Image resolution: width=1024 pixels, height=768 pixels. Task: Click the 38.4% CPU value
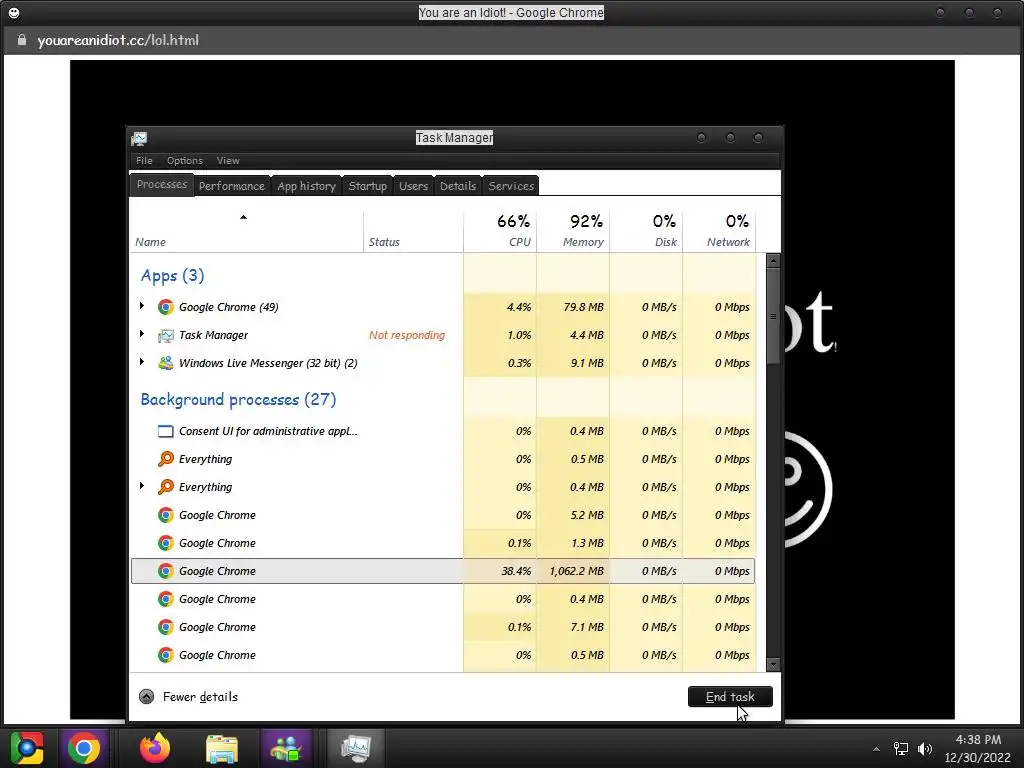click(x=516, y=571)
